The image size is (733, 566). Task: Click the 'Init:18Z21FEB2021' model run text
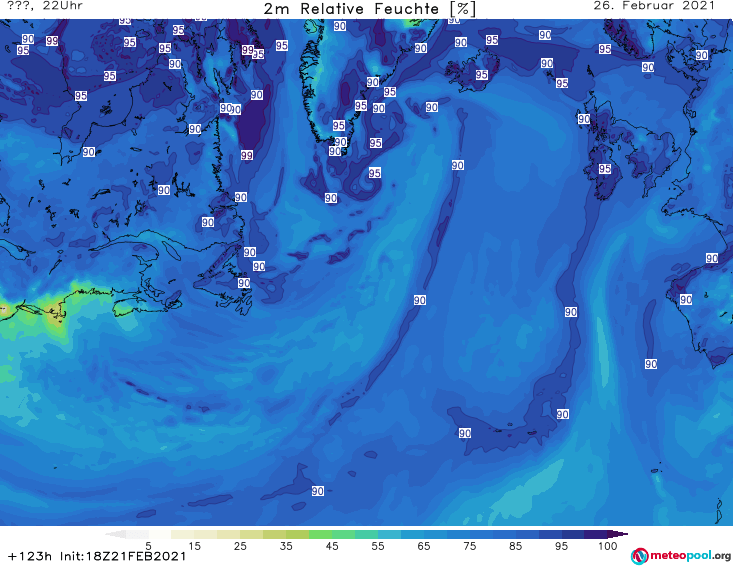pyautogui.click(x=123, y=556)
